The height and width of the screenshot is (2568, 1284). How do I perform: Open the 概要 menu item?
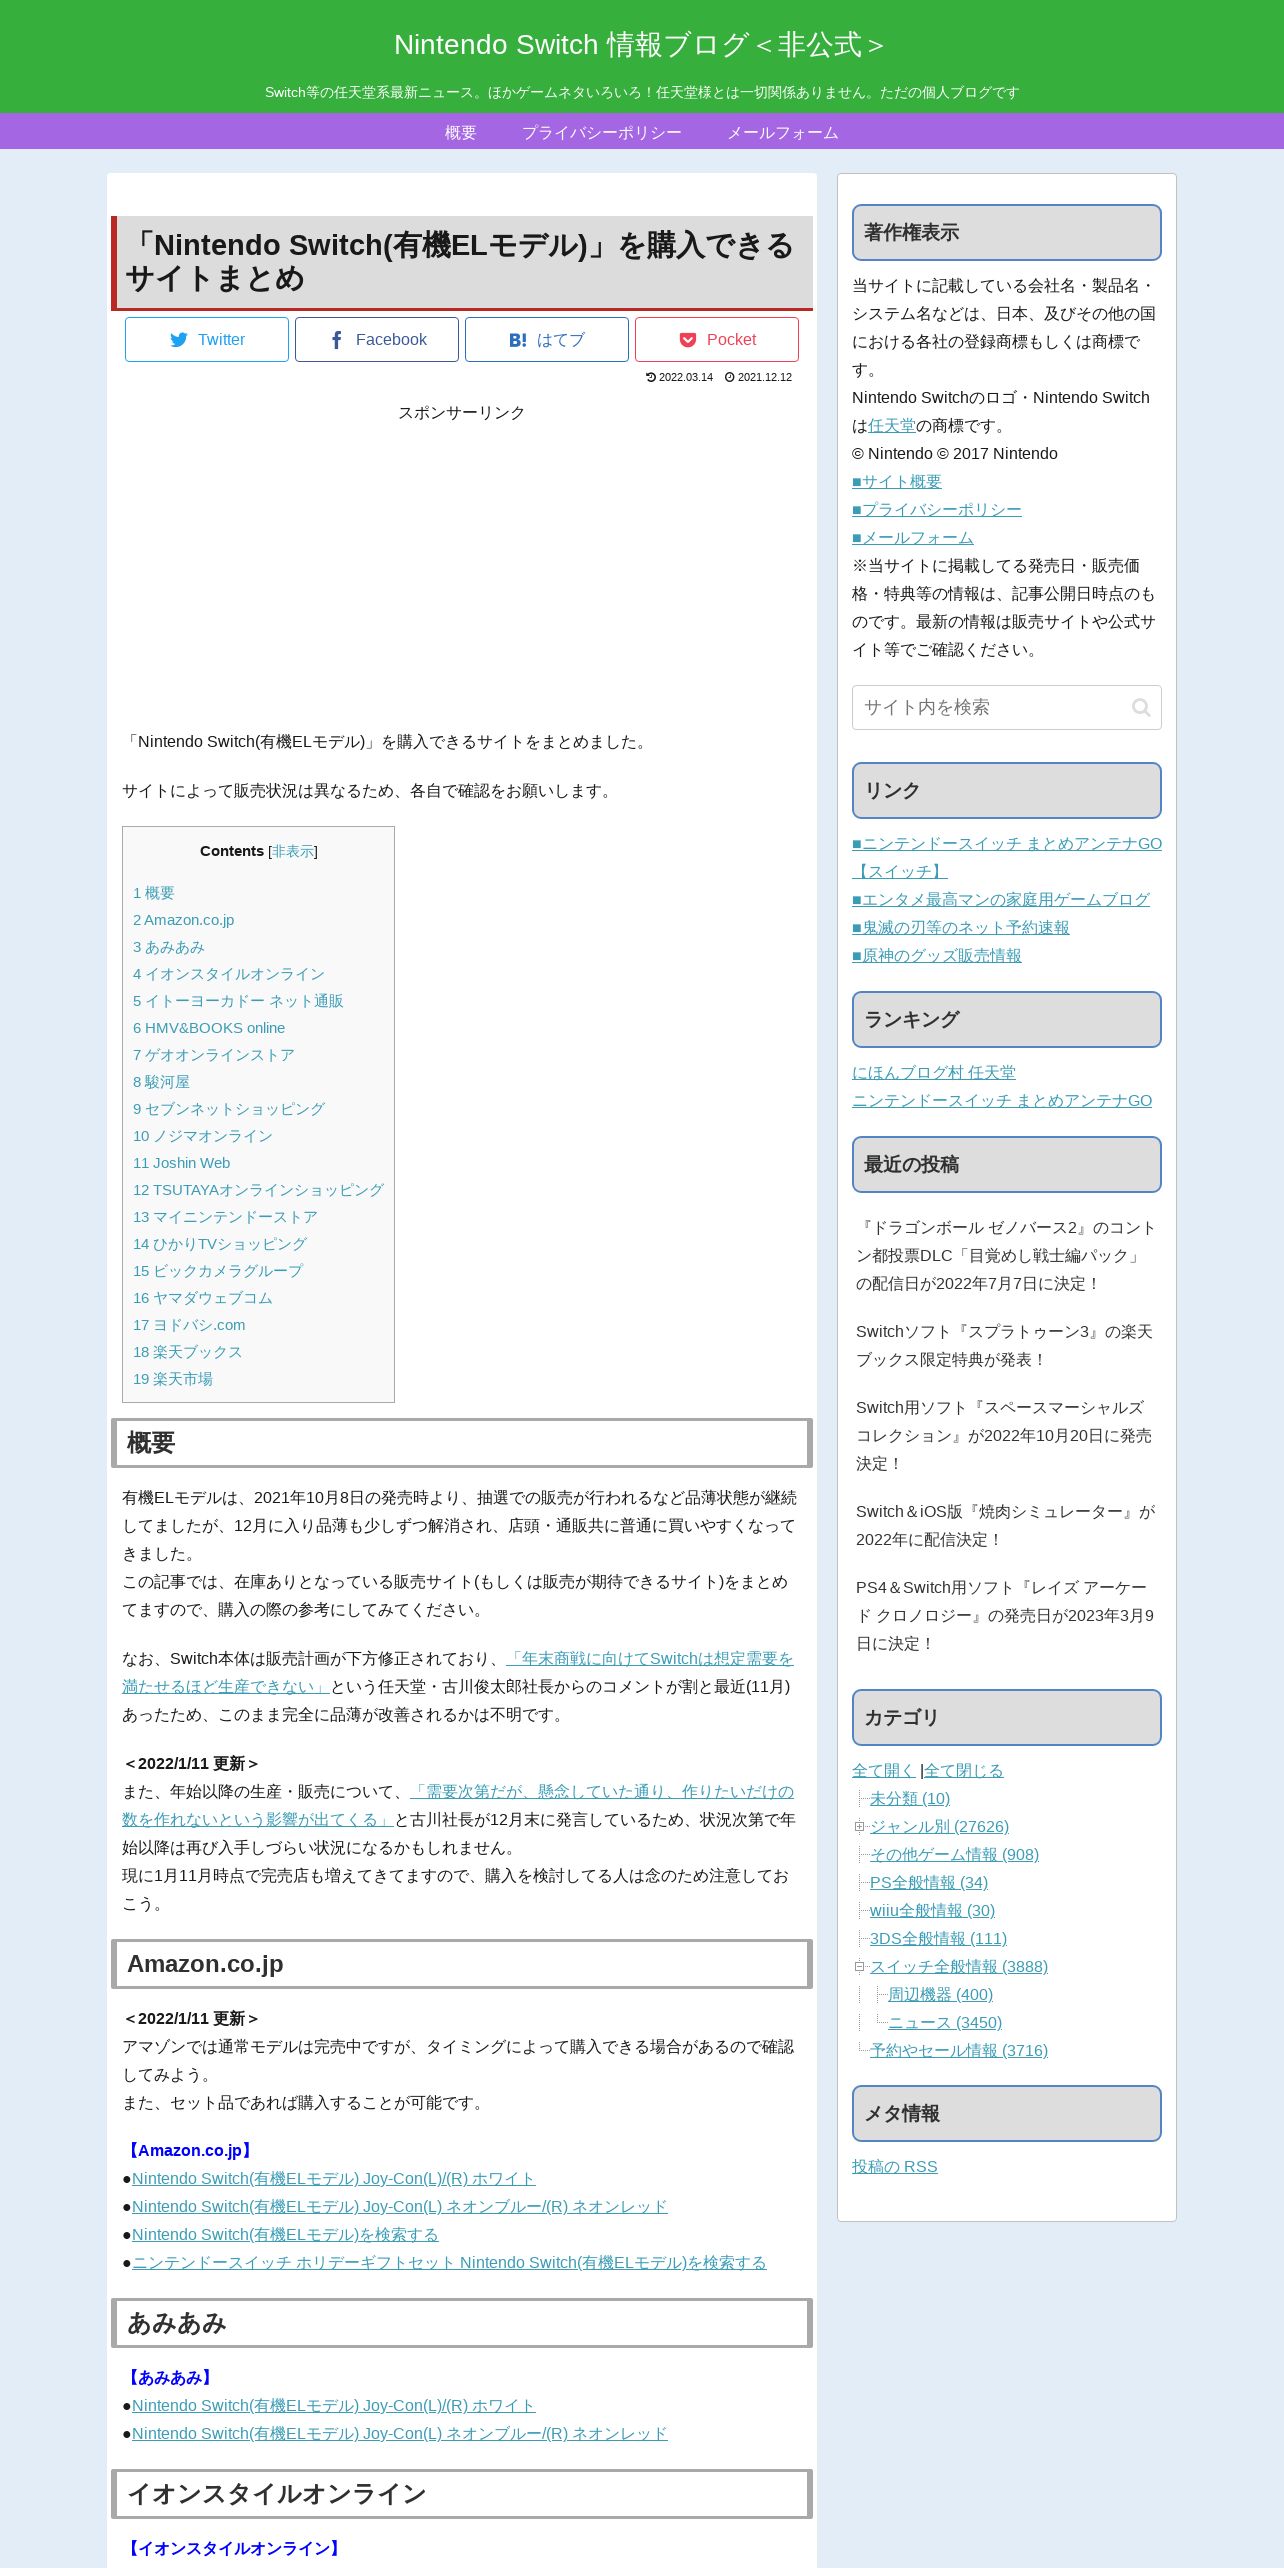461,132
